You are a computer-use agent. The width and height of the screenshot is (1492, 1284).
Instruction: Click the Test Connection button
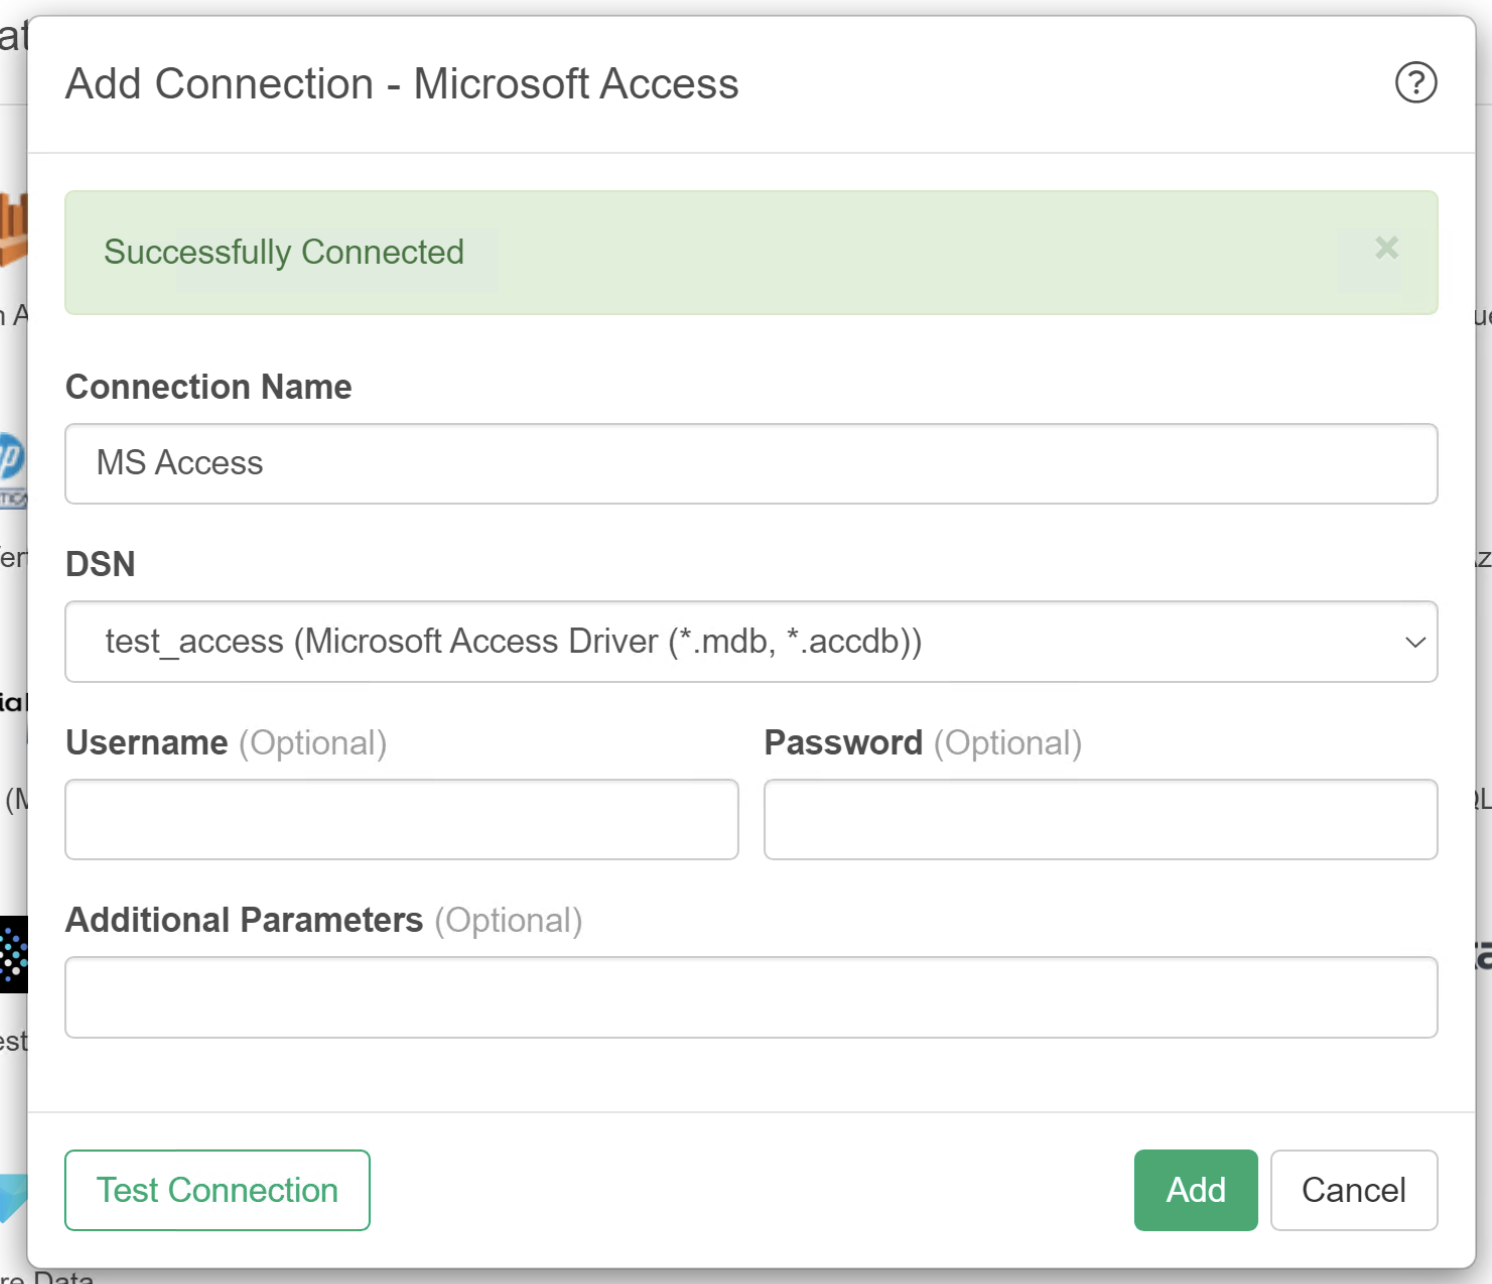(x=217, y=1190)
